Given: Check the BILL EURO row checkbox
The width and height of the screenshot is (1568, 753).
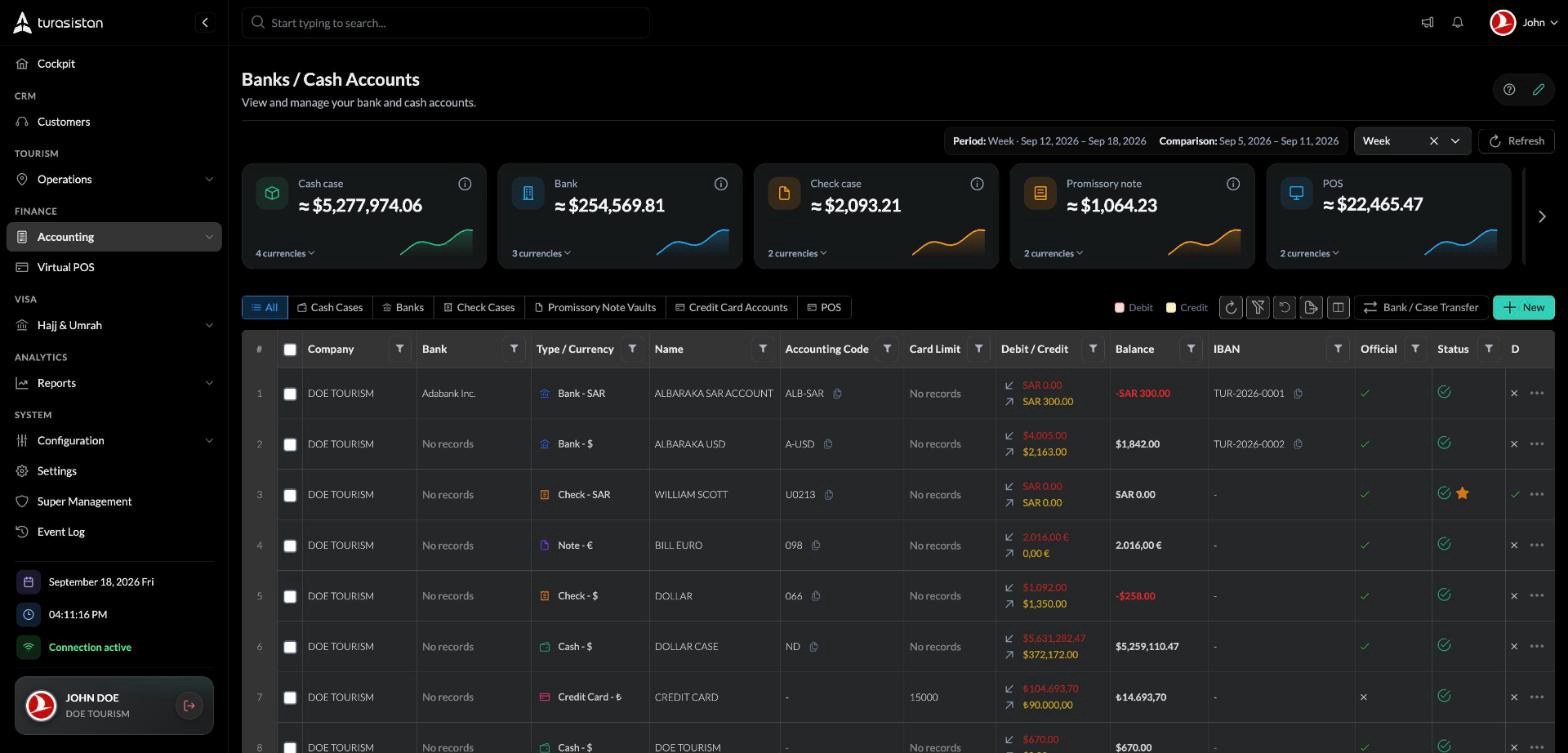Looking at the screenshot, I should tap(290, 546).
